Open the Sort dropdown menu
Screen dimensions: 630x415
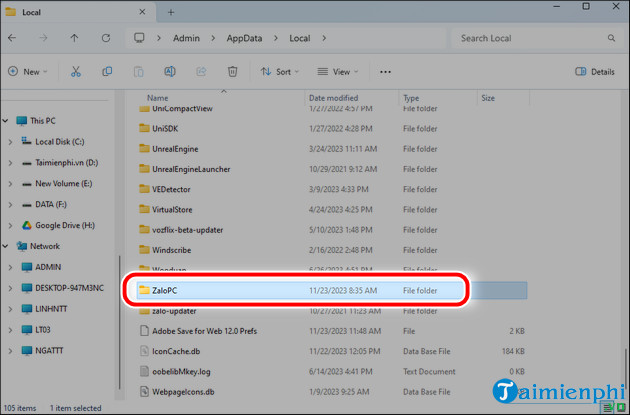click(281, 72)
